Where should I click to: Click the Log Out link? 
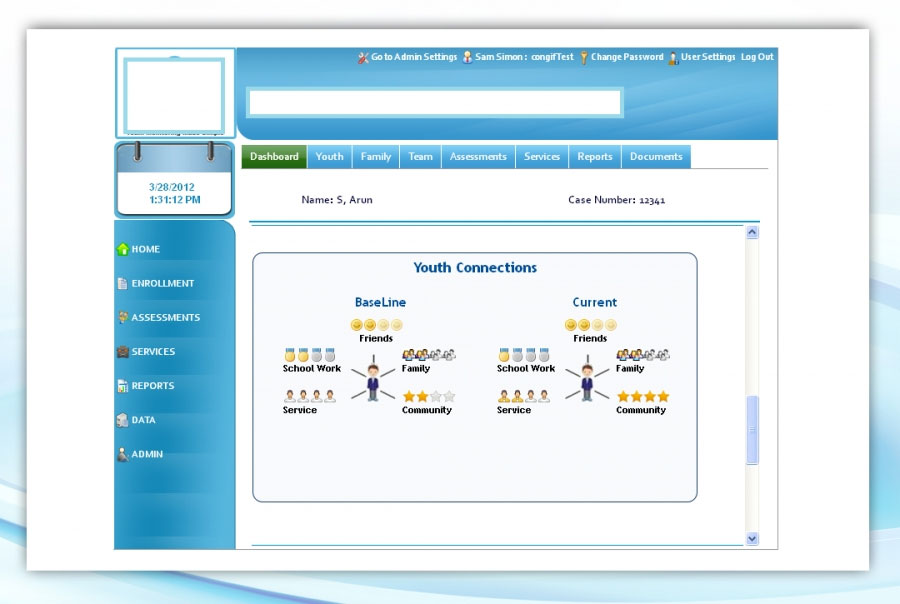pyautogui.click(x=757, y=57)
